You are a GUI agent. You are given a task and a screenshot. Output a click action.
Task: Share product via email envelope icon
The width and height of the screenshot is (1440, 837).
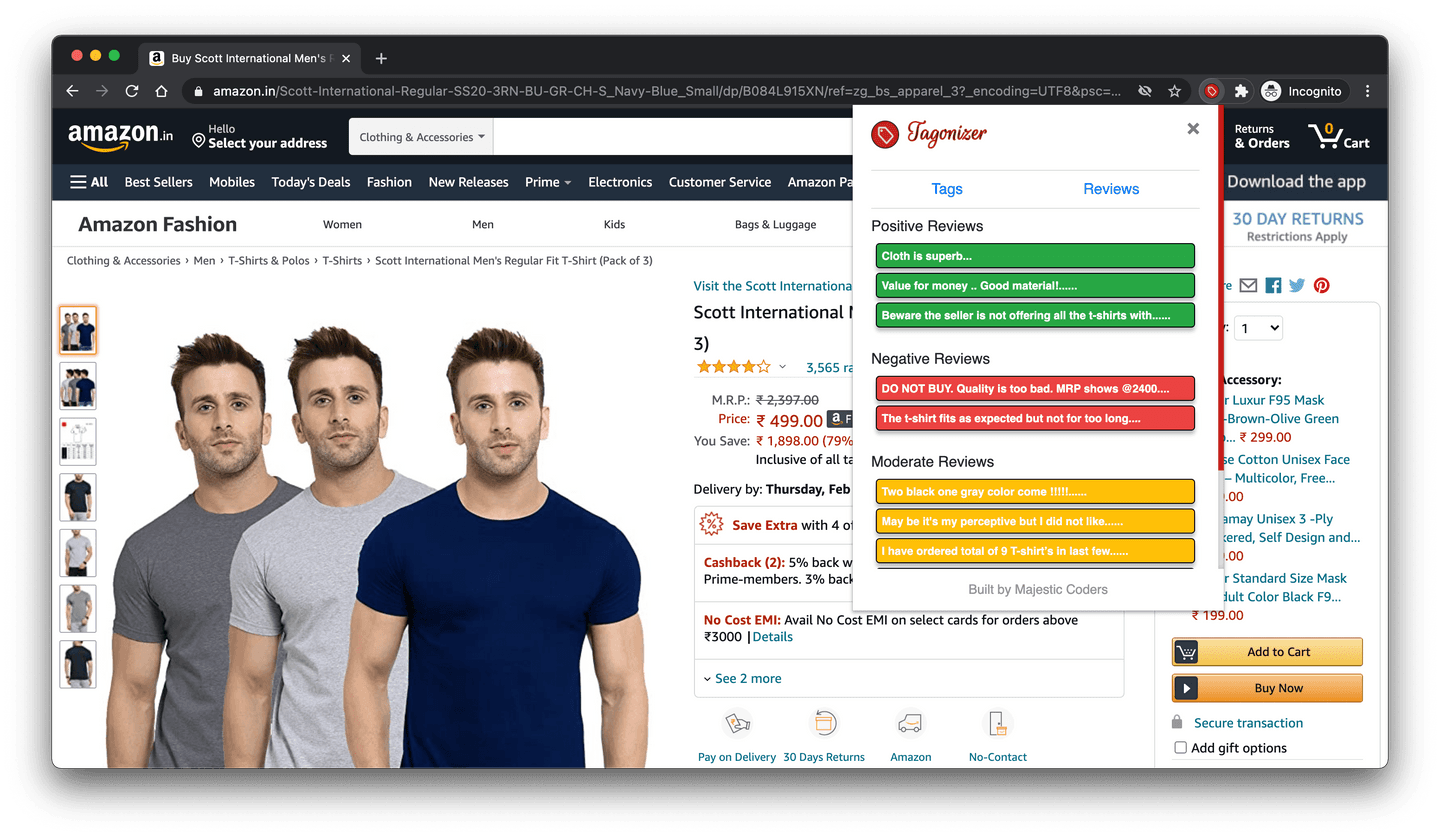tap(1248, 285)
